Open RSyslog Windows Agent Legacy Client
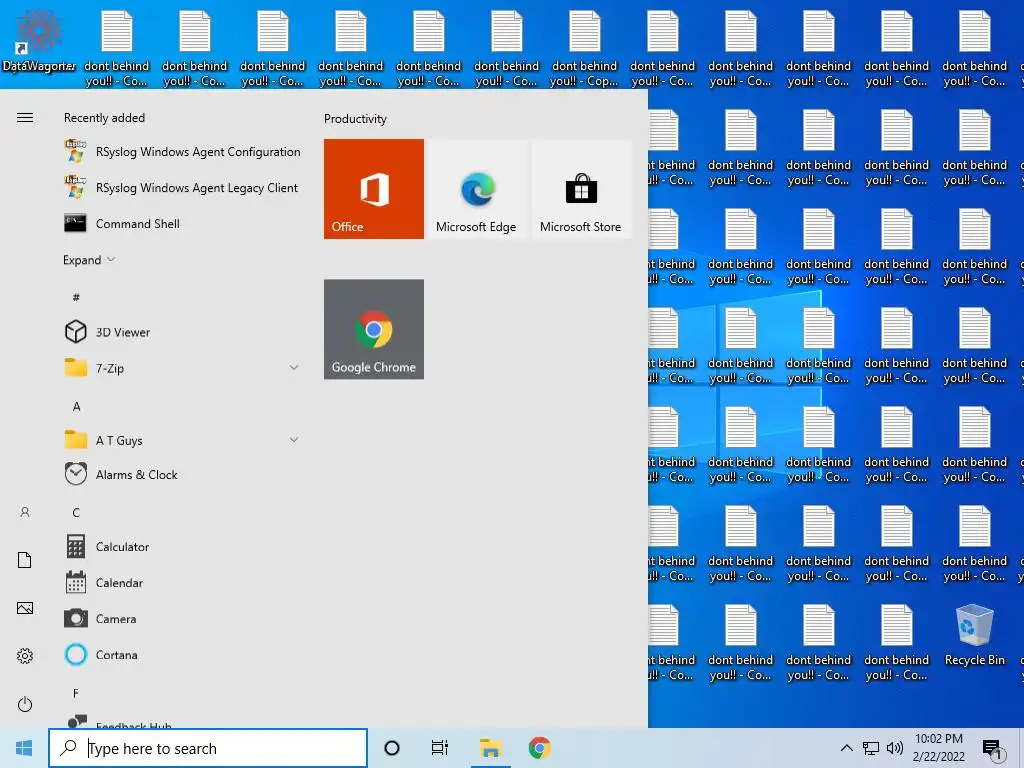1024x768 pixels. [x=183, y=187]
